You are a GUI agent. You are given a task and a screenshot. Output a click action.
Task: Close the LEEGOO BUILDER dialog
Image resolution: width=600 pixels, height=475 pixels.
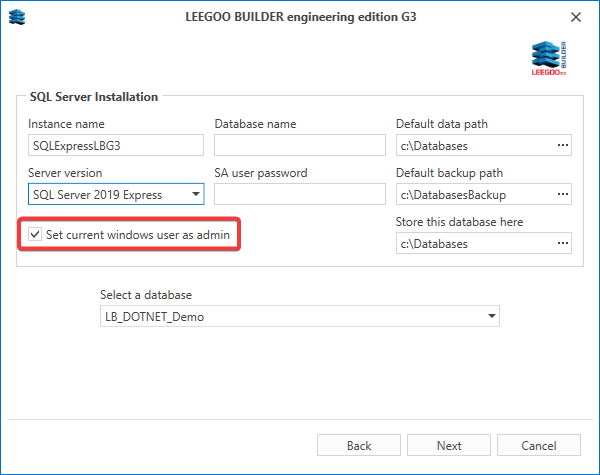point(576,17)
